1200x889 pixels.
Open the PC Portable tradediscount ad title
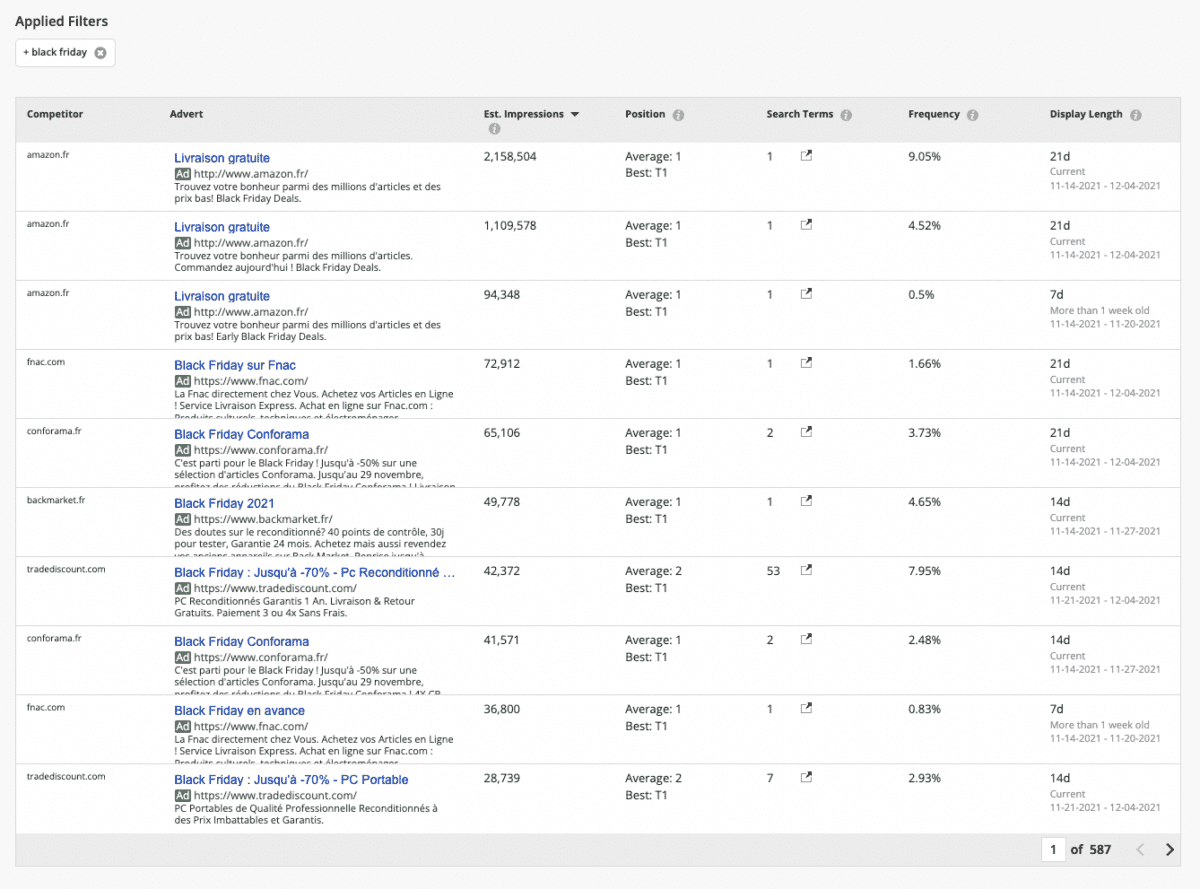point(291,779)
